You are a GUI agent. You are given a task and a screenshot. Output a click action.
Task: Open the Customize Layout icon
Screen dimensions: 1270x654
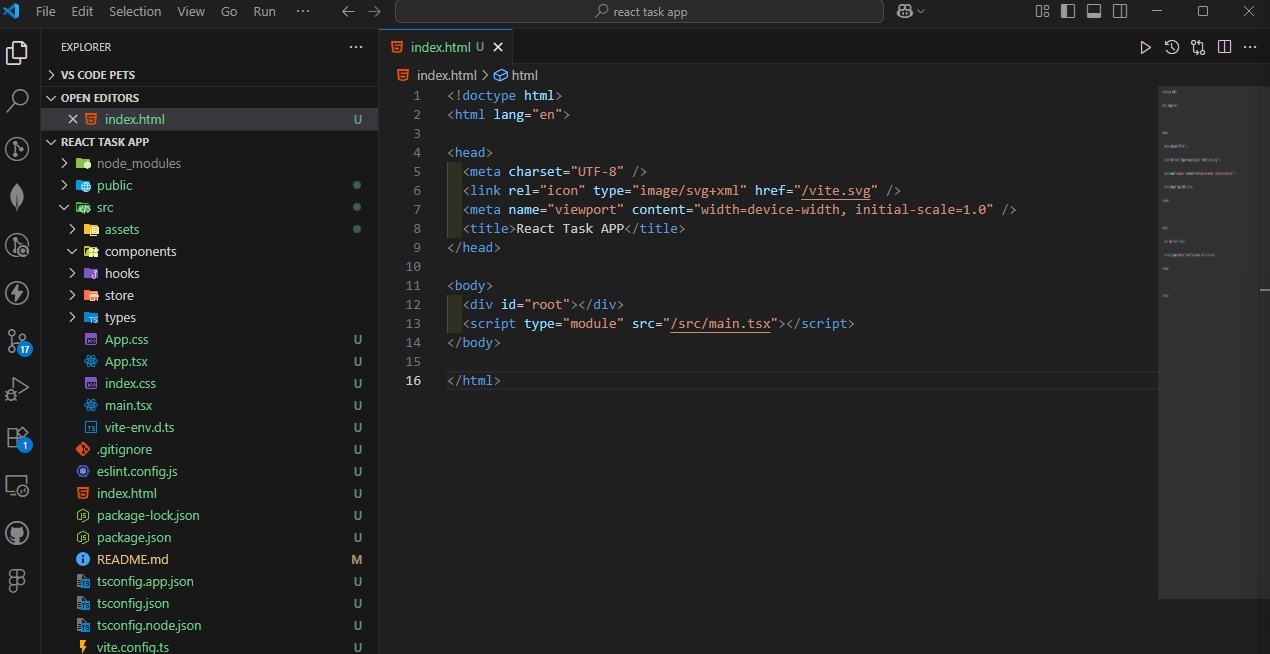coord(1042,12)
